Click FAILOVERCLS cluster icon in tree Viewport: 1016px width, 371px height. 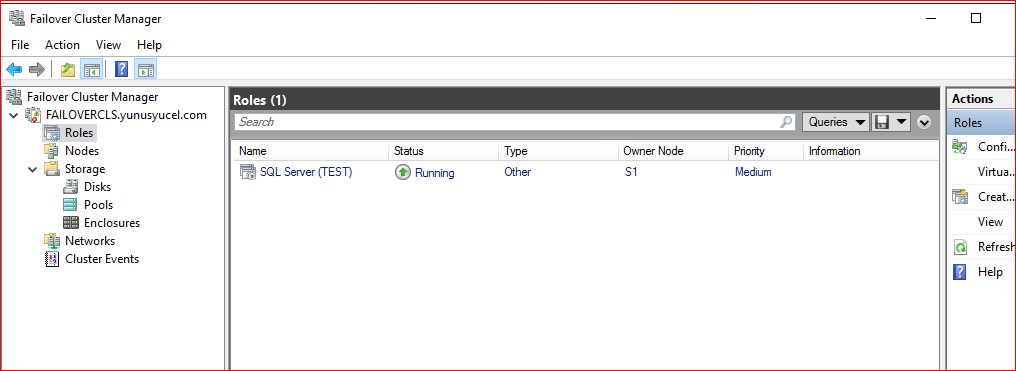[x=32, y=115]
